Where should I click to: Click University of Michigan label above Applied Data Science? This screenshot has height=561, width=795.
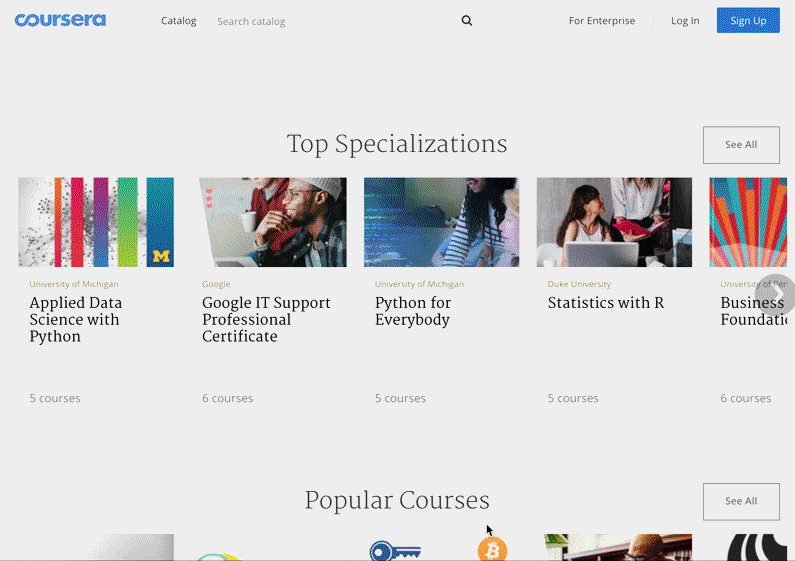coord(74,284)
